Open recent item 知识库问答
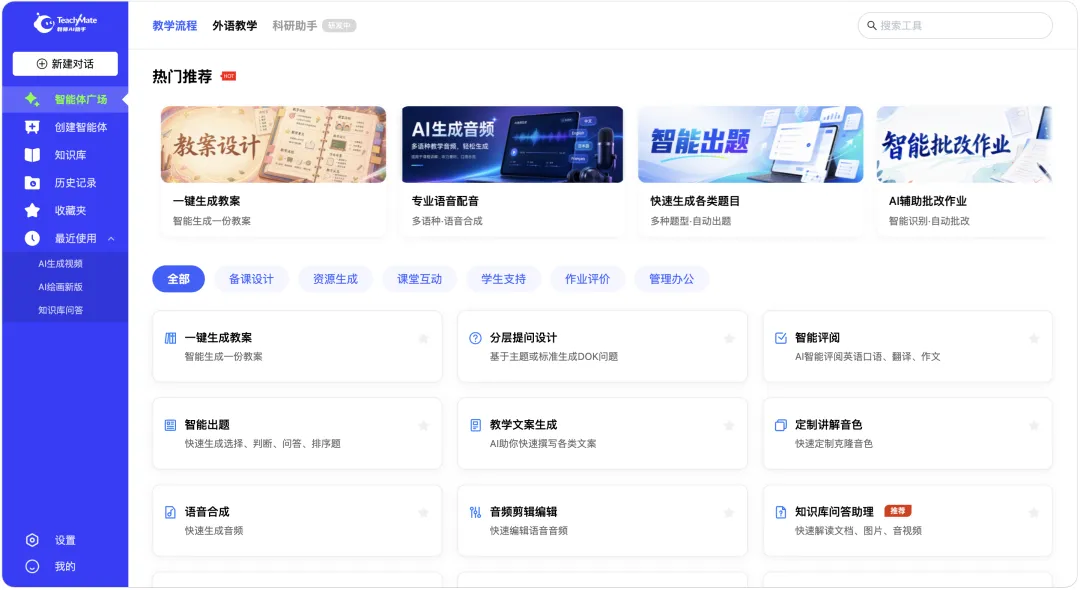The width and height of the screenshot is (1080, 590). click(61, 310)
